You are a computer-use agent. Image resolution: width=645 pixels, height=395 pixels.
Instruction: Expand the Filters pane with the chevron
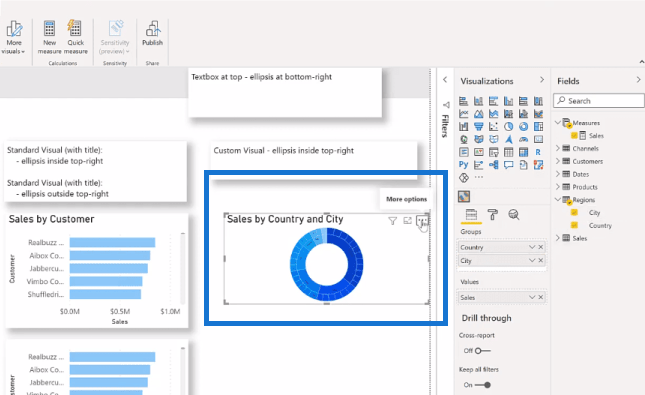(445, 80)
